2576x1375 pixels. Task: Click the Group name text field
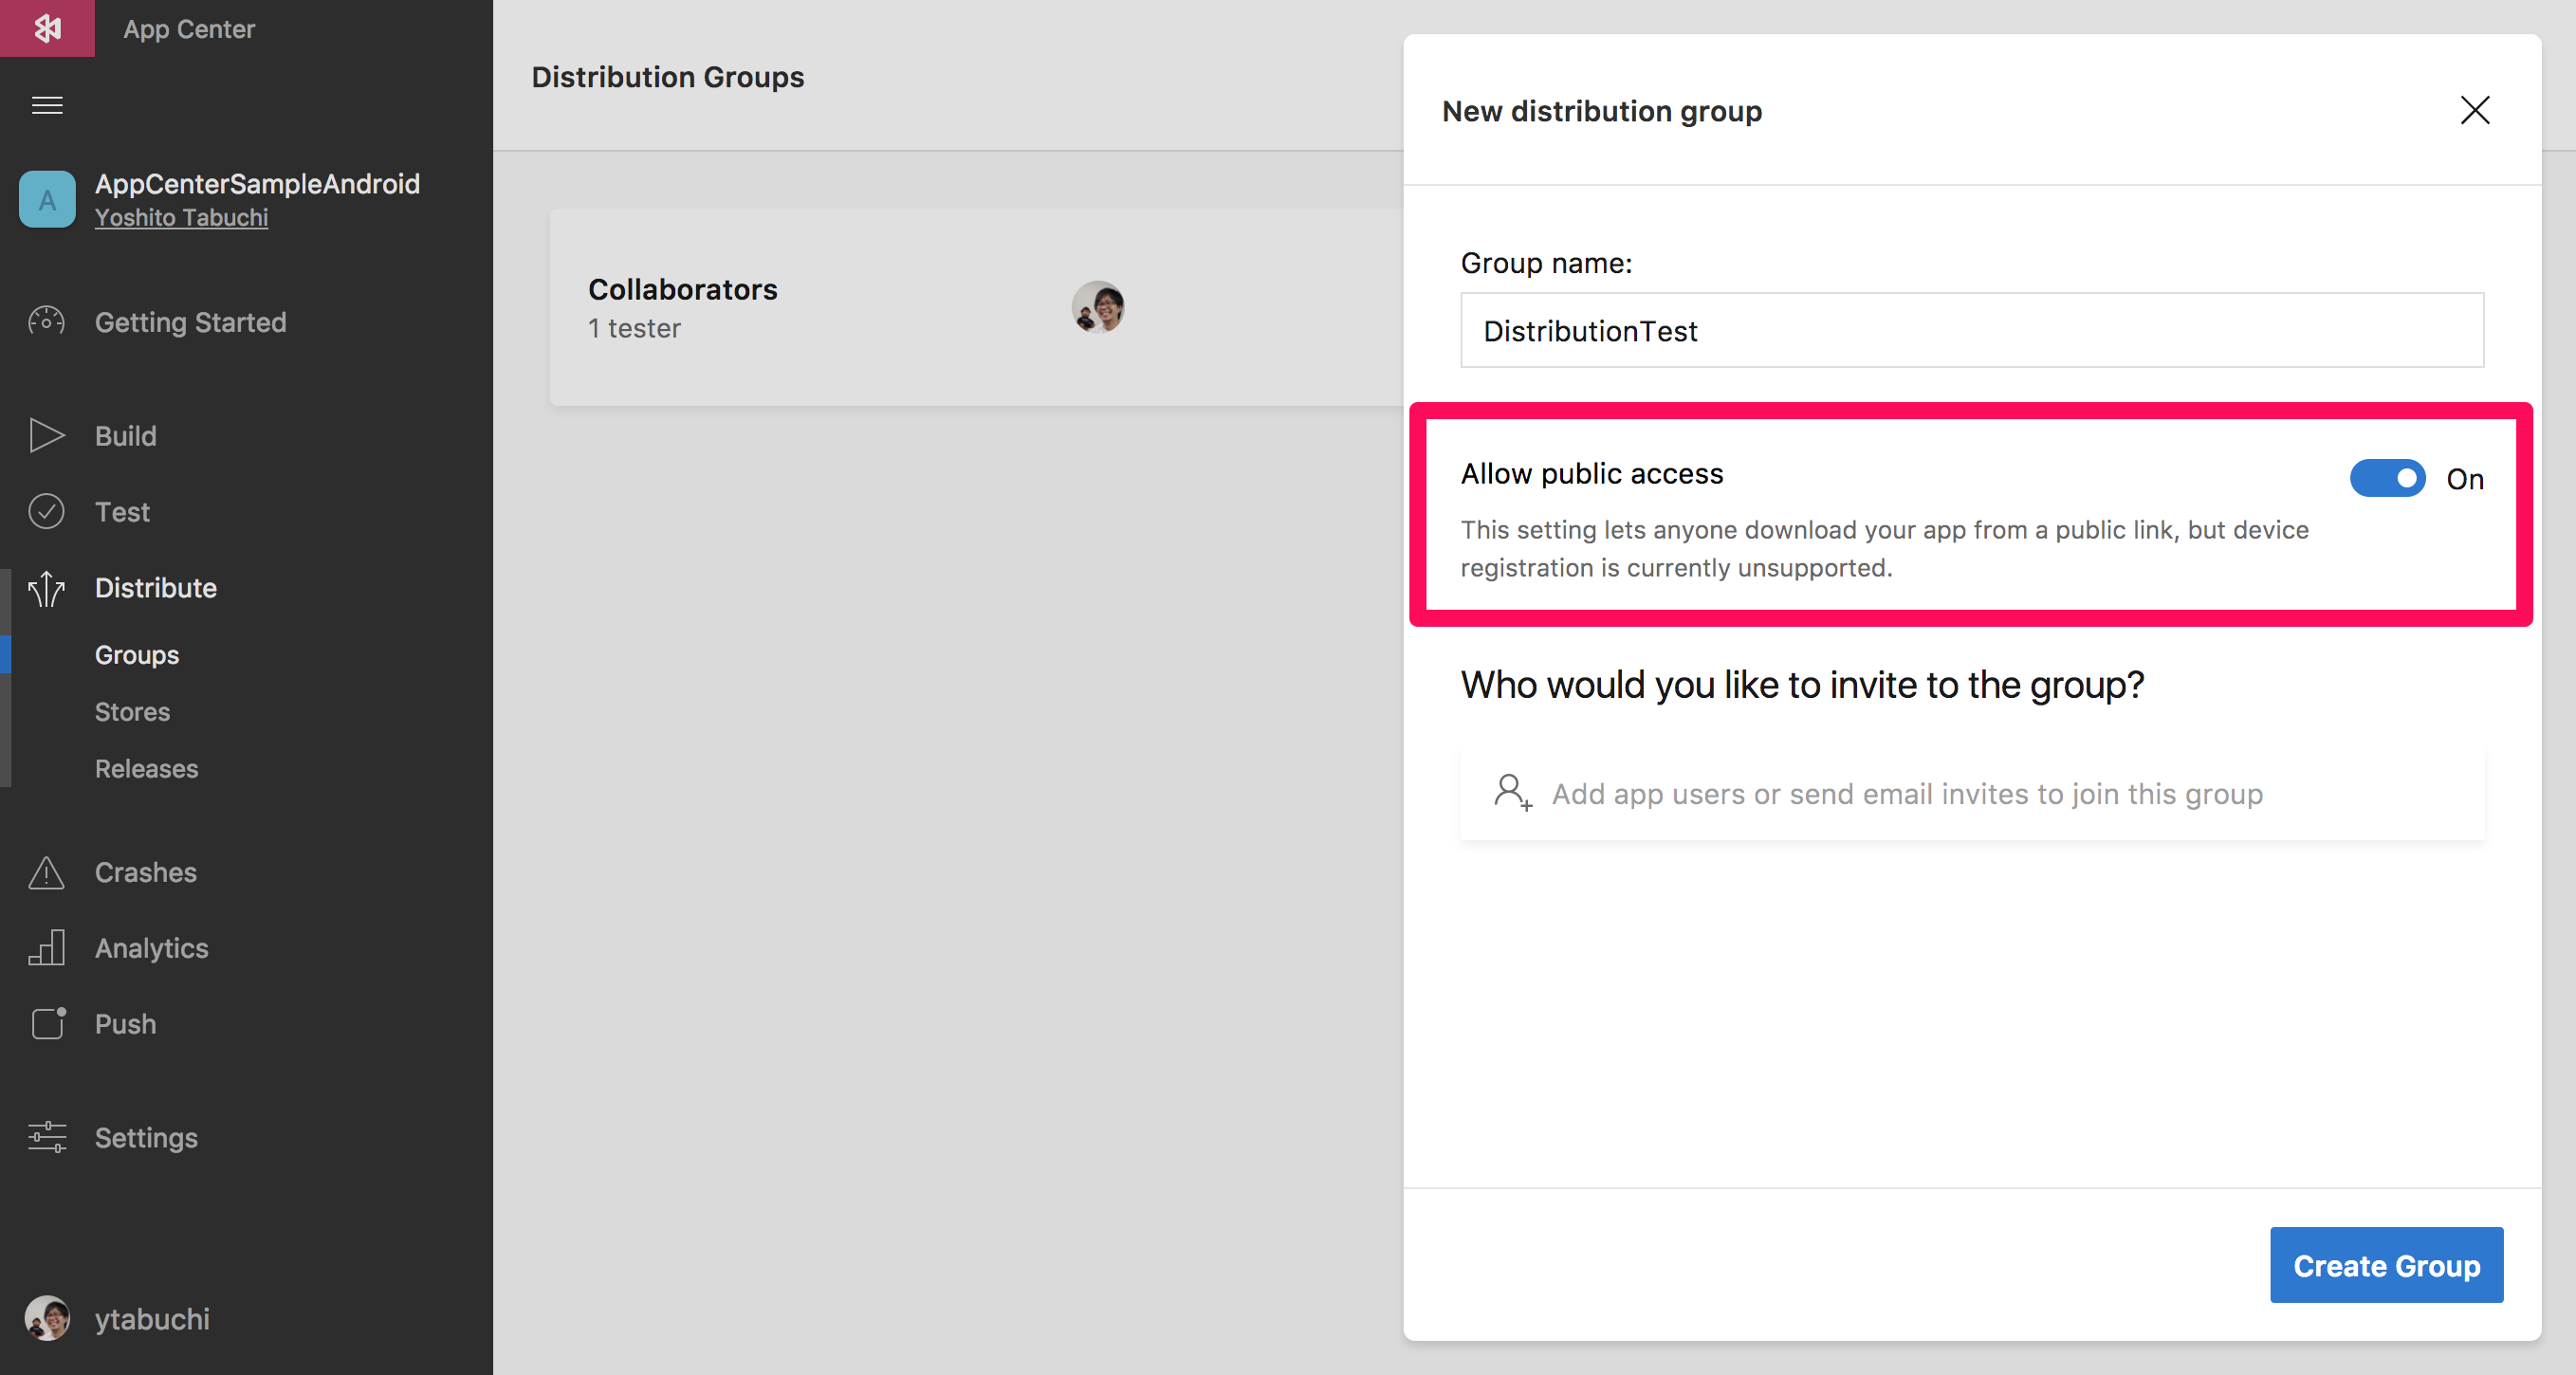pyautogui.click(x=1971, y=331)
